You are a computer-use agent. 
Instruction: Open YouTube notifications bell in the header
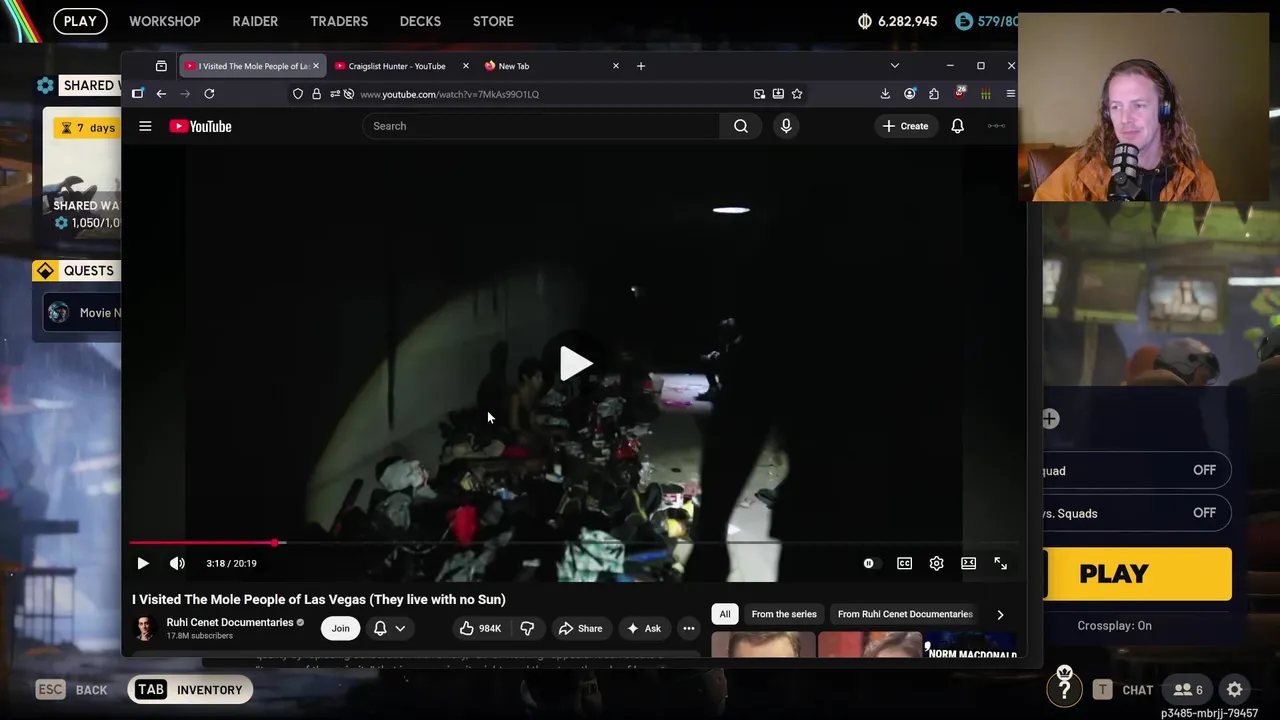pos(957,126)
